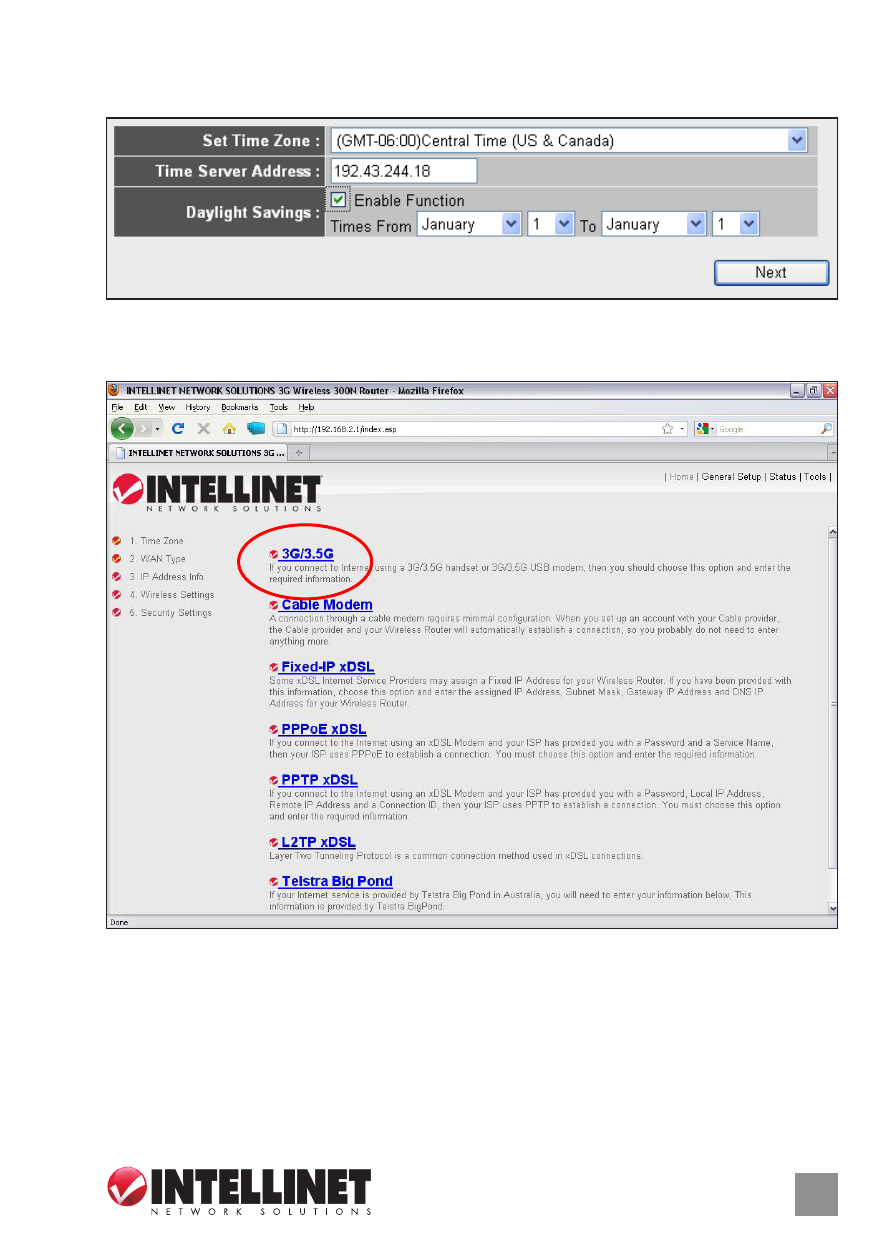Click the red check icon next to Fixed-IP xDSL
893x1259 pixels.
coord(274,667)
